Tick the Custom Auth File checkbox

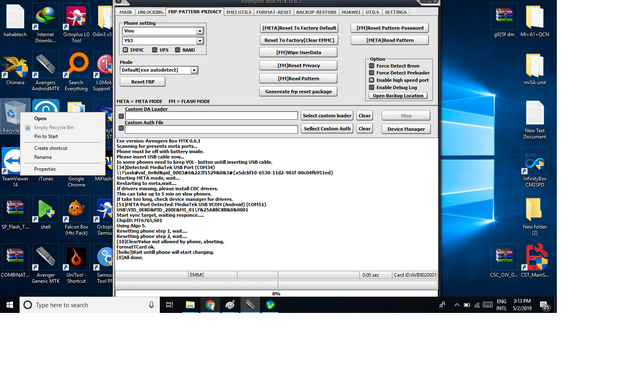121,129
